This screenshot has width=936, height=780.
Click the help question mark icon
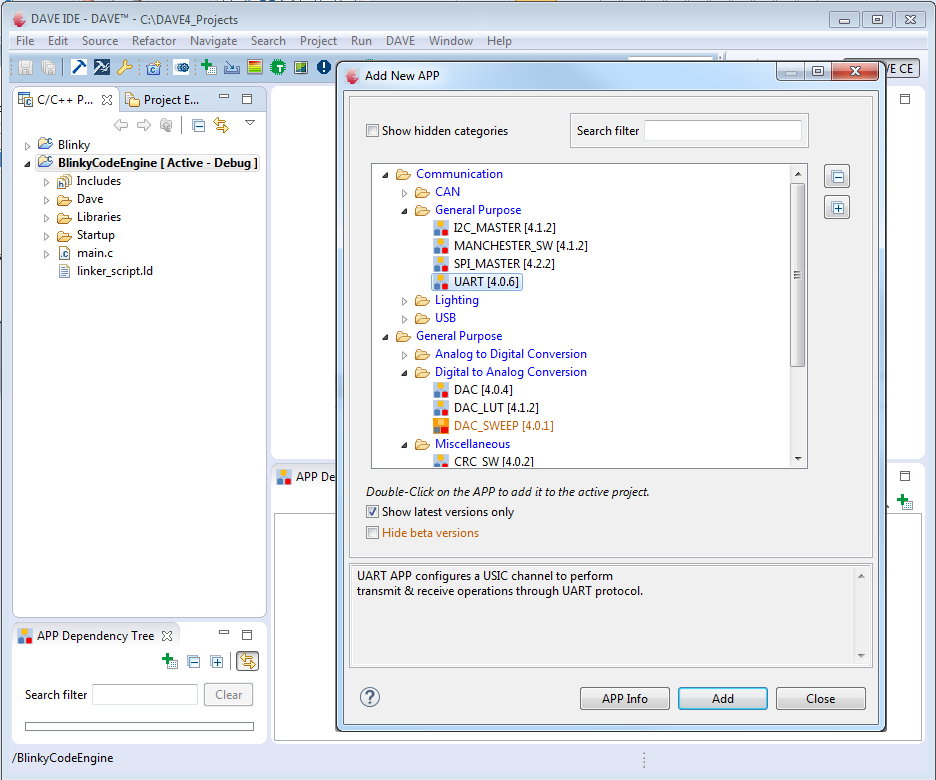pyautogui.click(x=370, y=697)
